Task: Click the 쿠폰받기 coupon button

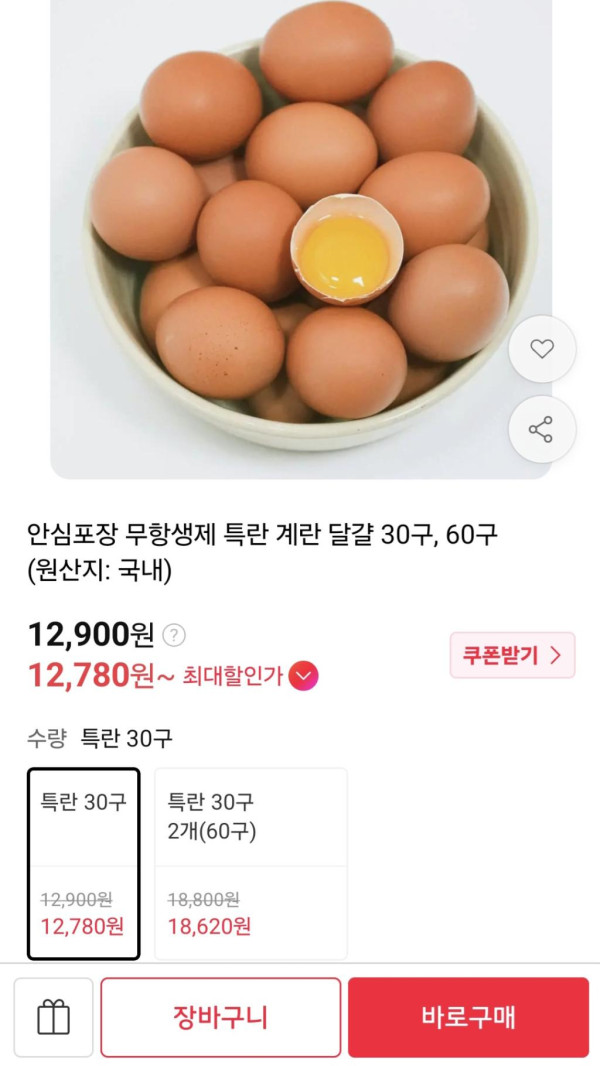Action: tap(512, 655)
